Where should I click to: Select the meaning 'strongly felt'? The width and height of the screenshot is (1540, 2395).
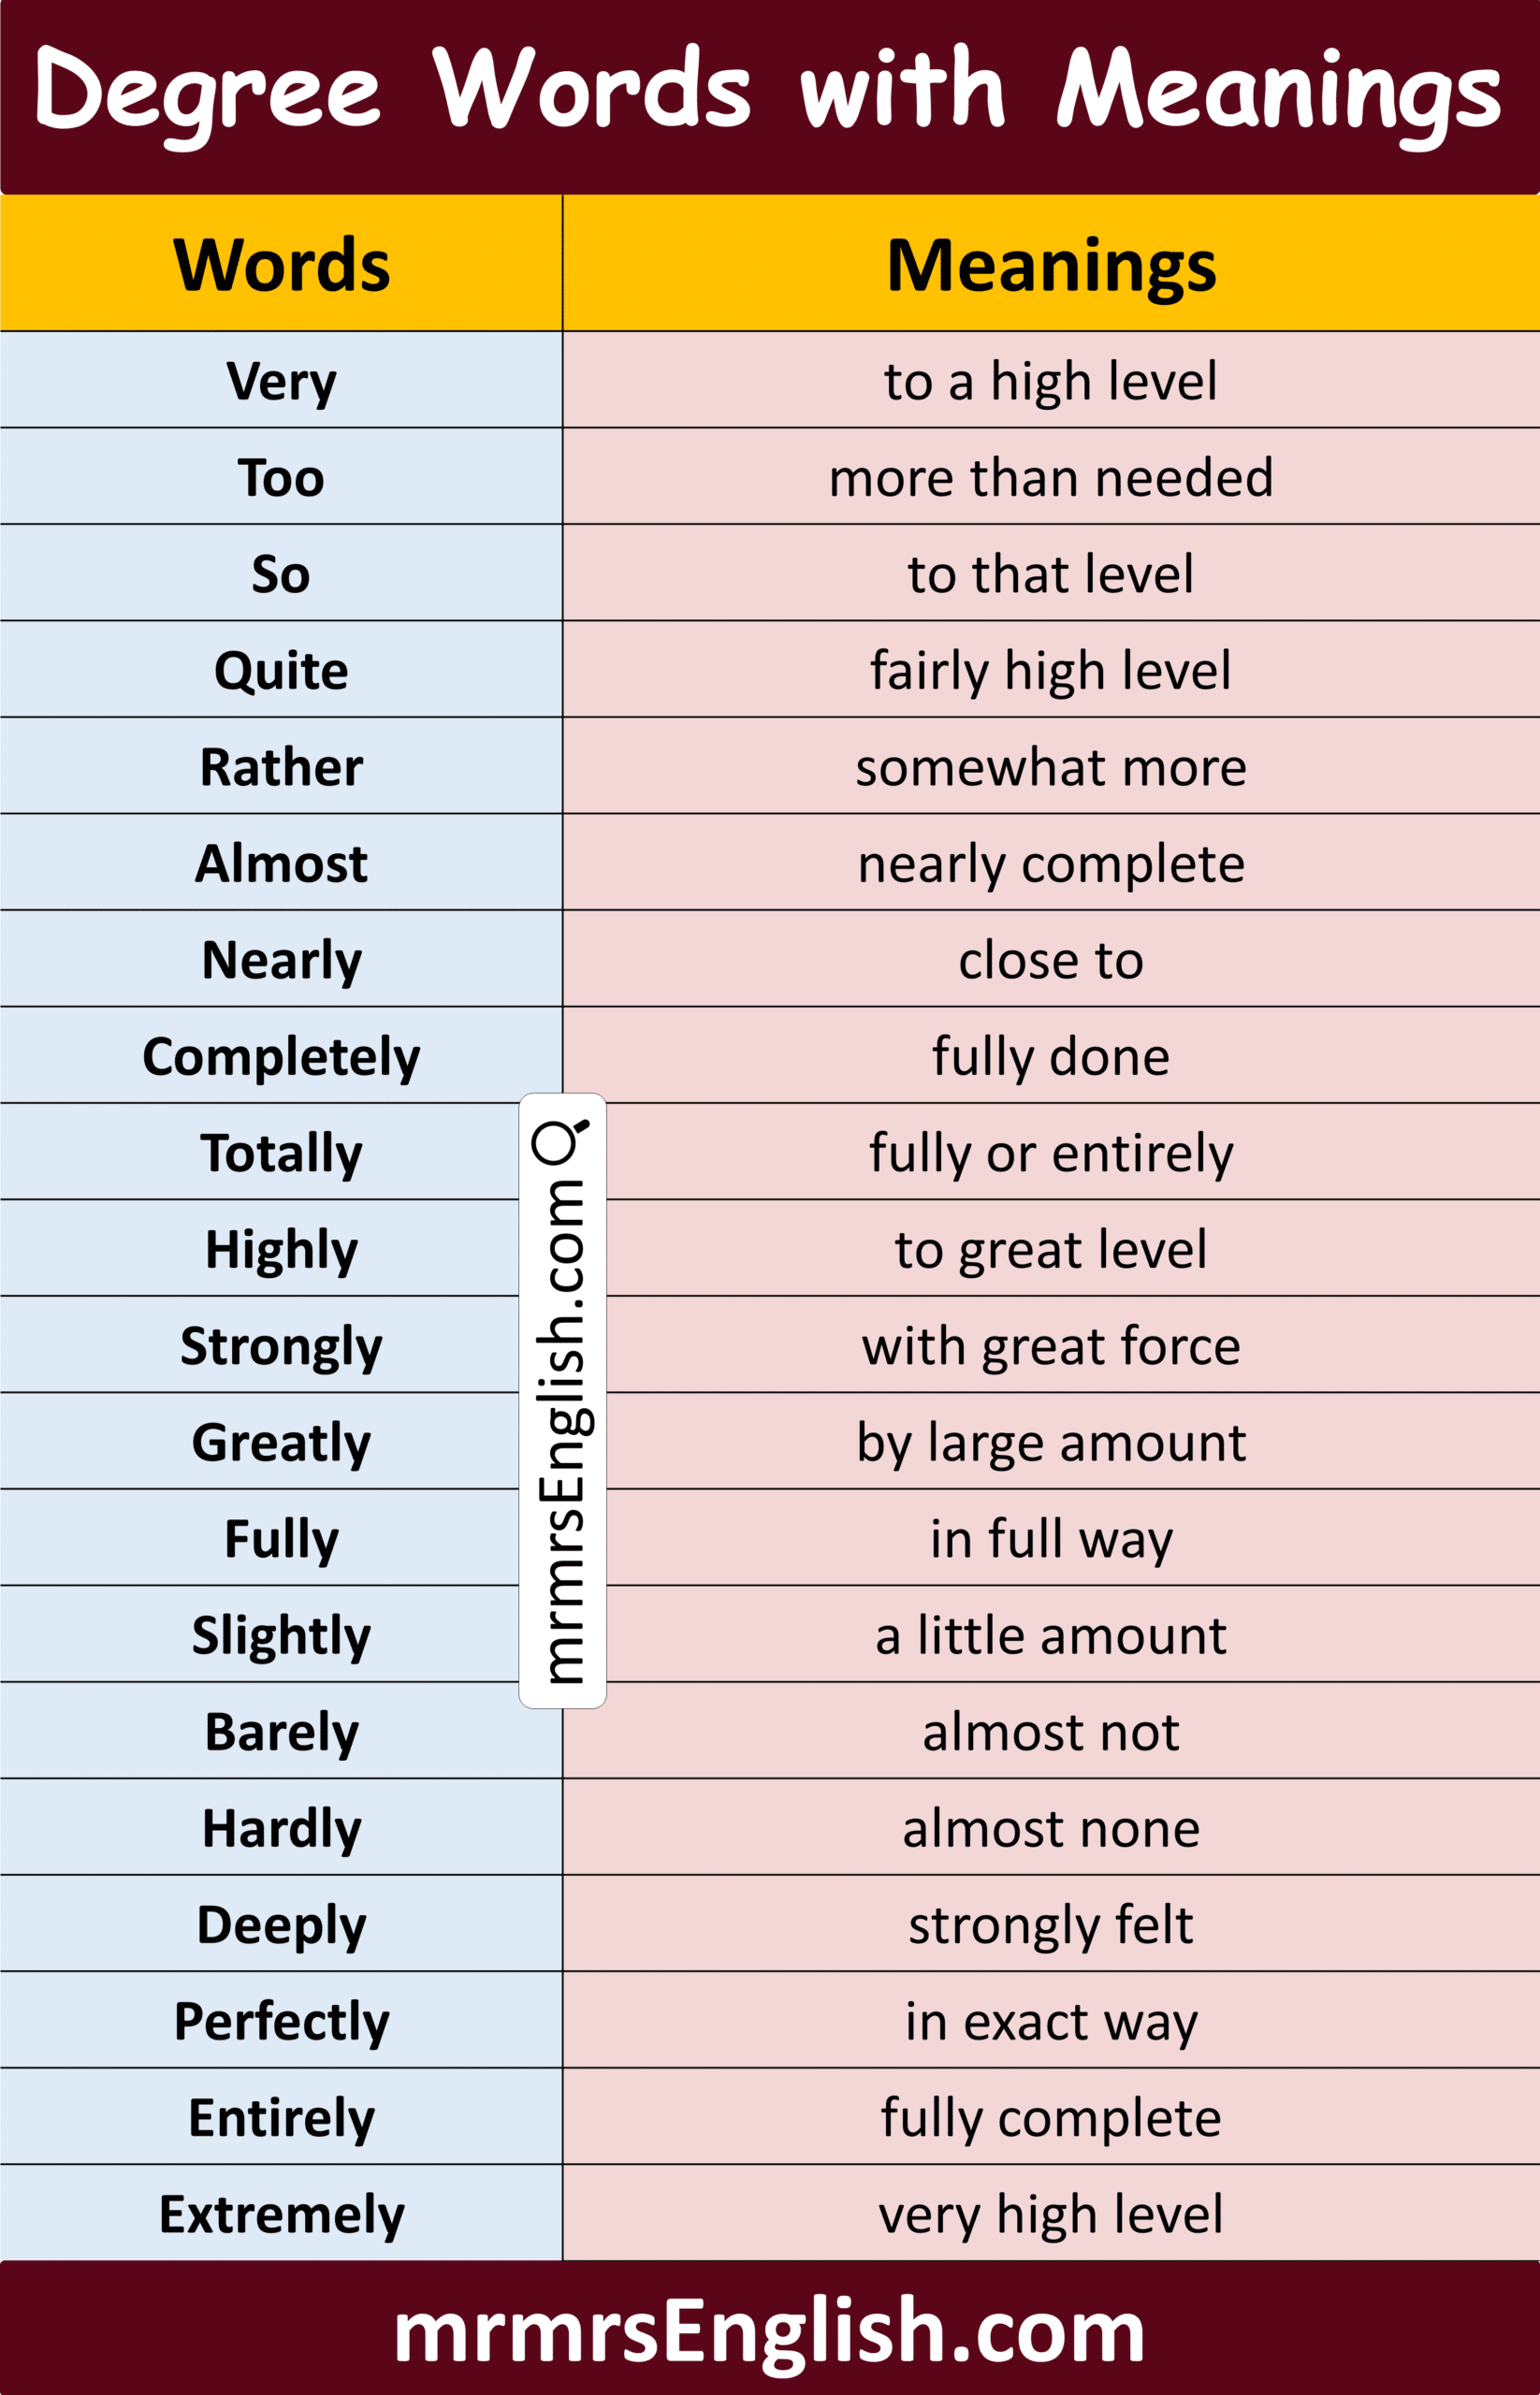tap(1051, 1925)
